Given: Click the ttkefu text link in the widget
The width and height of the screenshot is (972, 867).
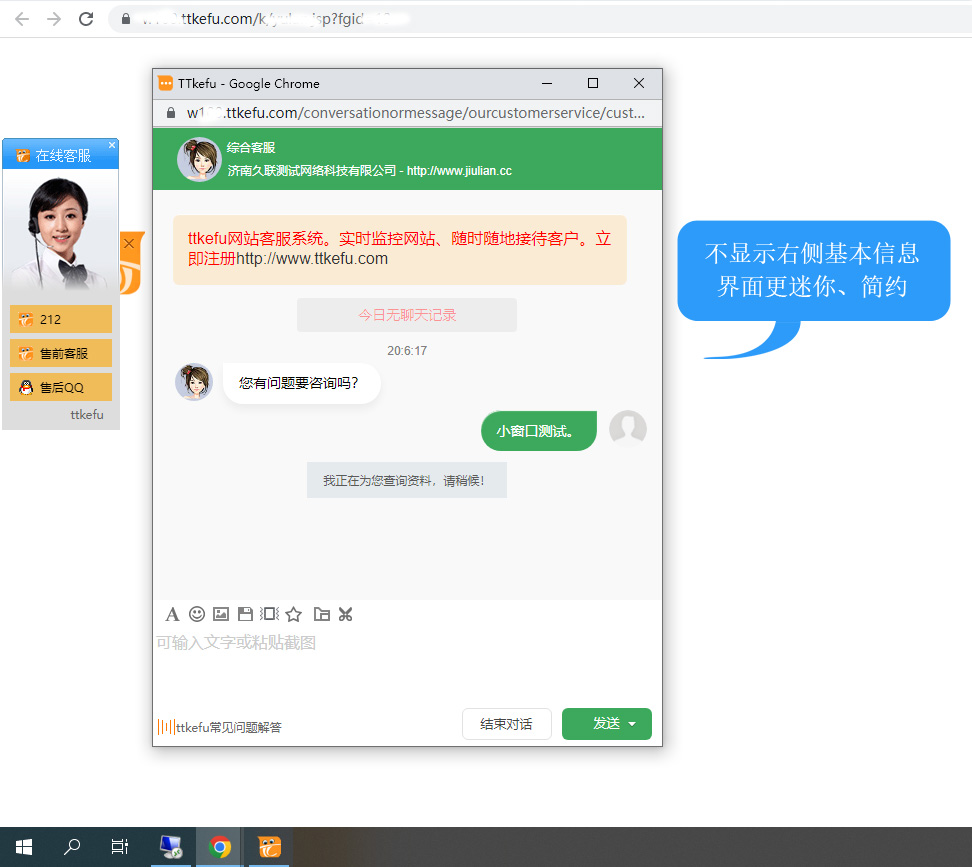Looking at the screenshot, I should pos(87,415).
